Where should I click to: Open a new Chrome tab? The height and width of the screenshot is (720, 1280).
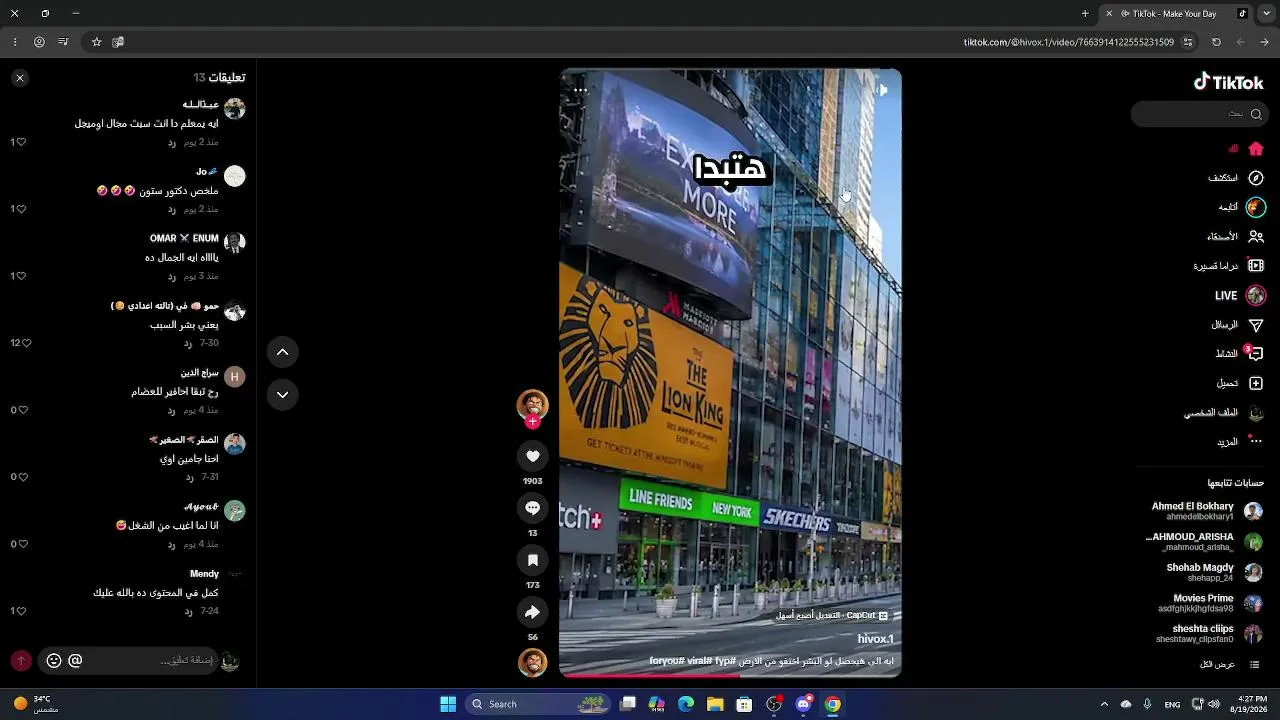click(x=1085, y=14)
